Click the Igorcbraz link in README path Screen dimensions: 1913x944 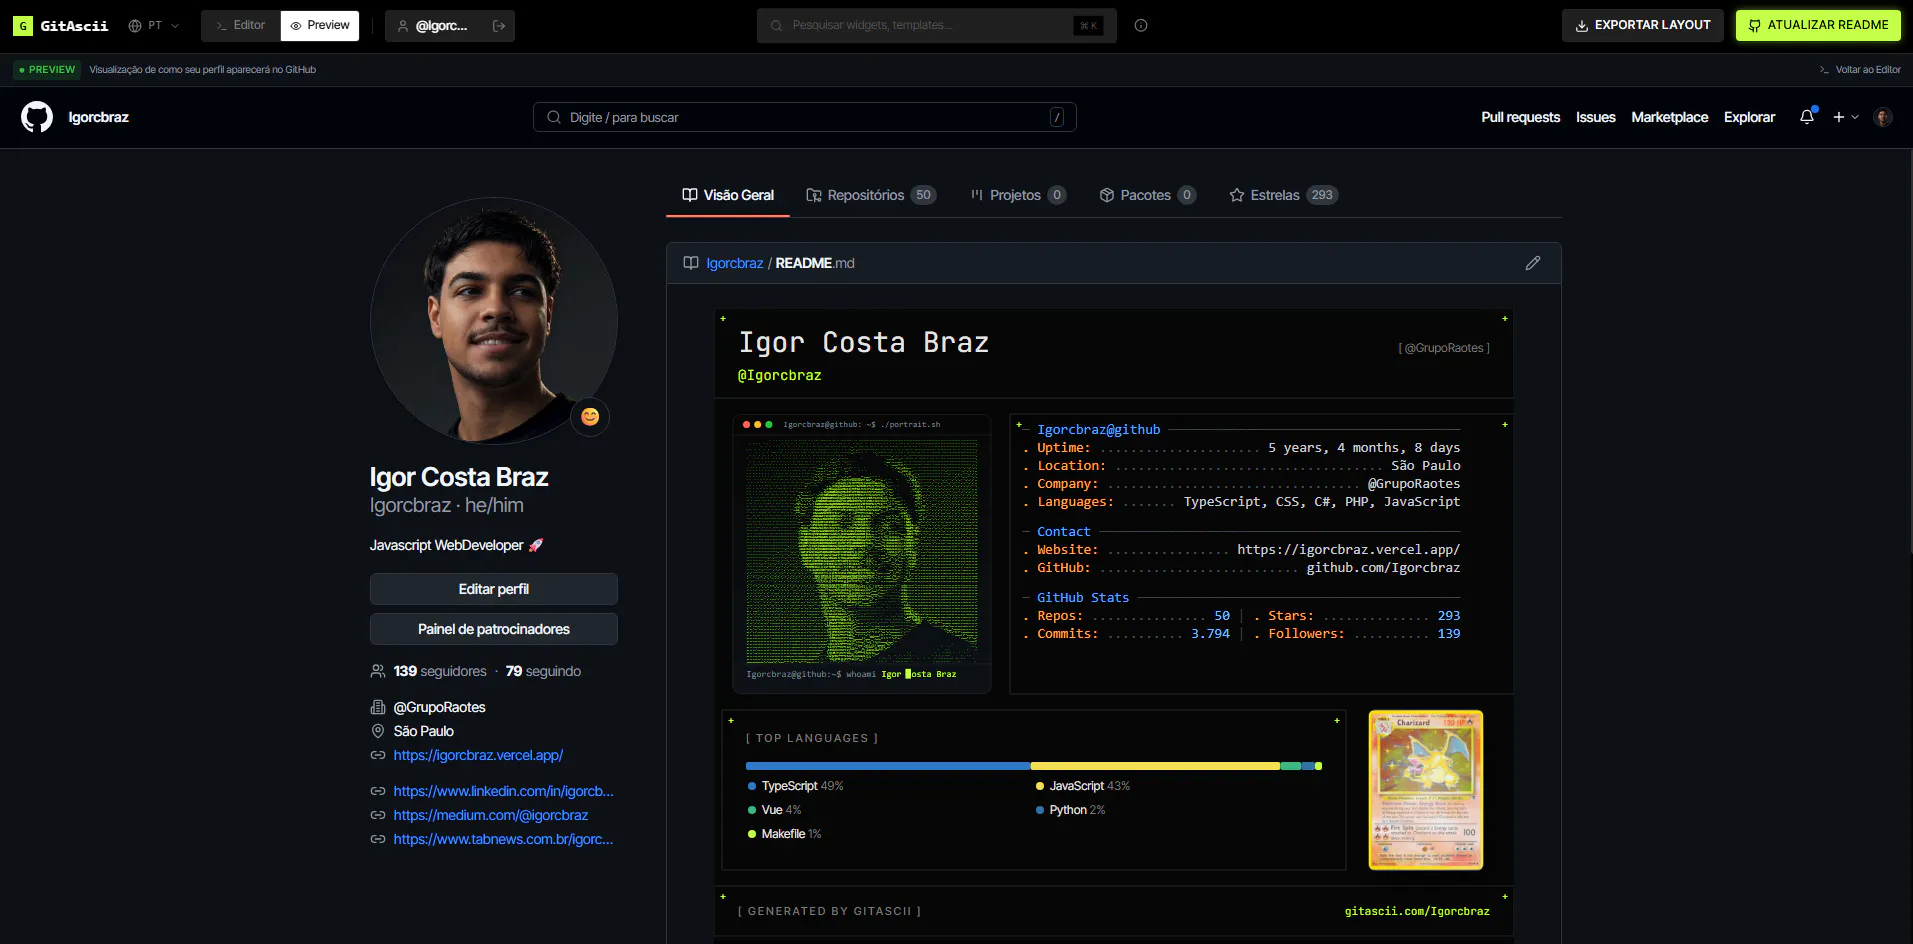click(734, 263)
